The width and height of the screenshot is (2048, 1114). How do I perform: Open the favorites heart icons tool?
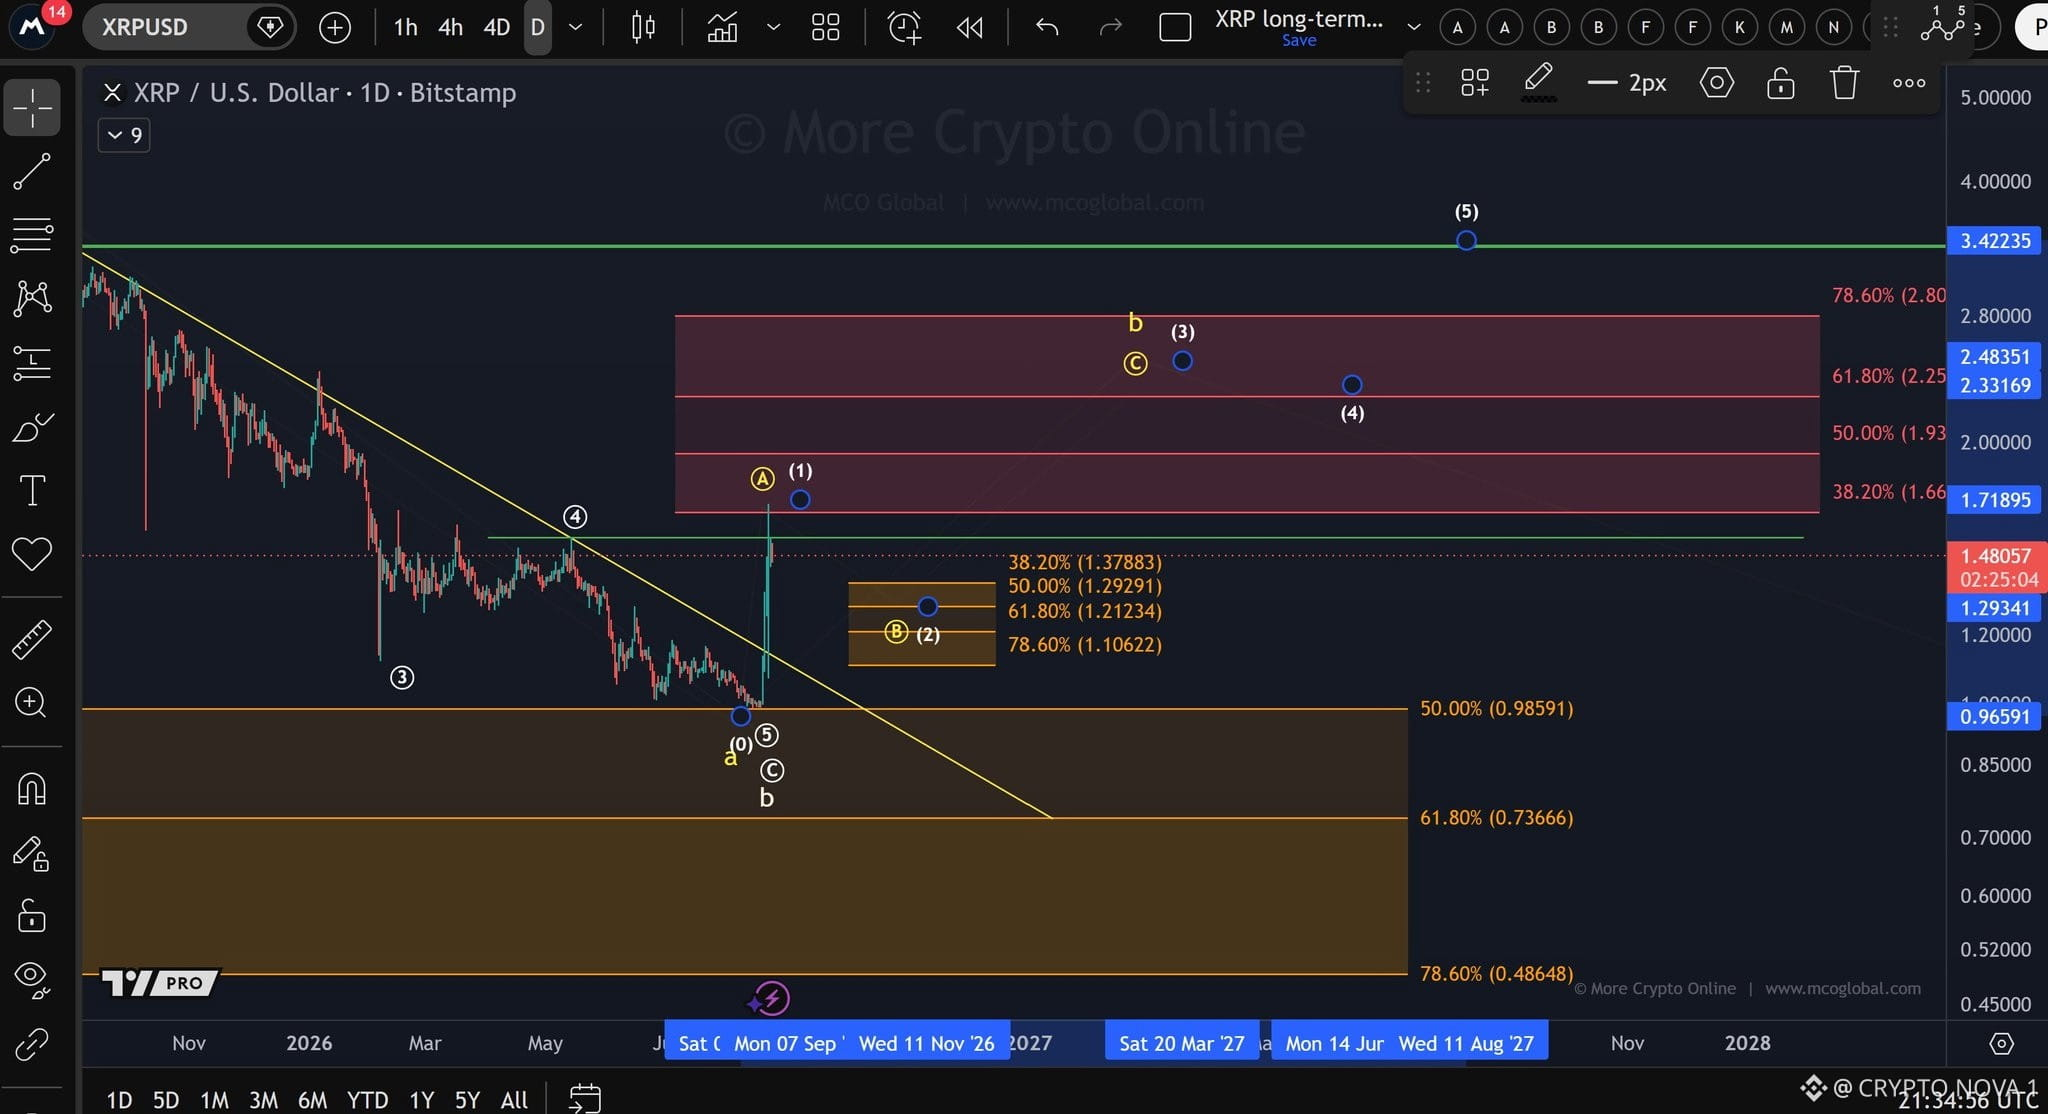(32, 553)
